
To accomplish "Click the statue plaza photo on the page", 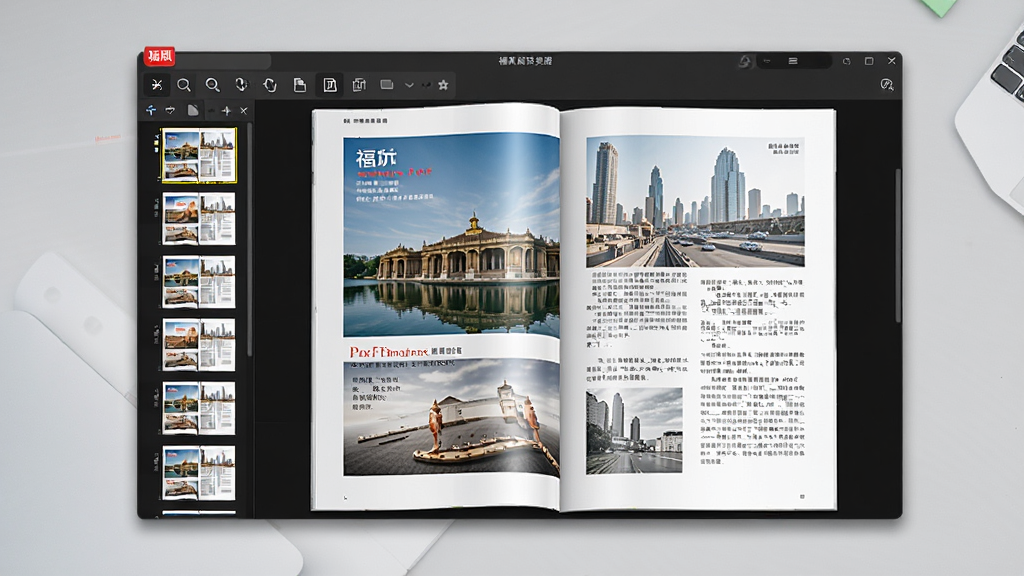I will point(451,417).
